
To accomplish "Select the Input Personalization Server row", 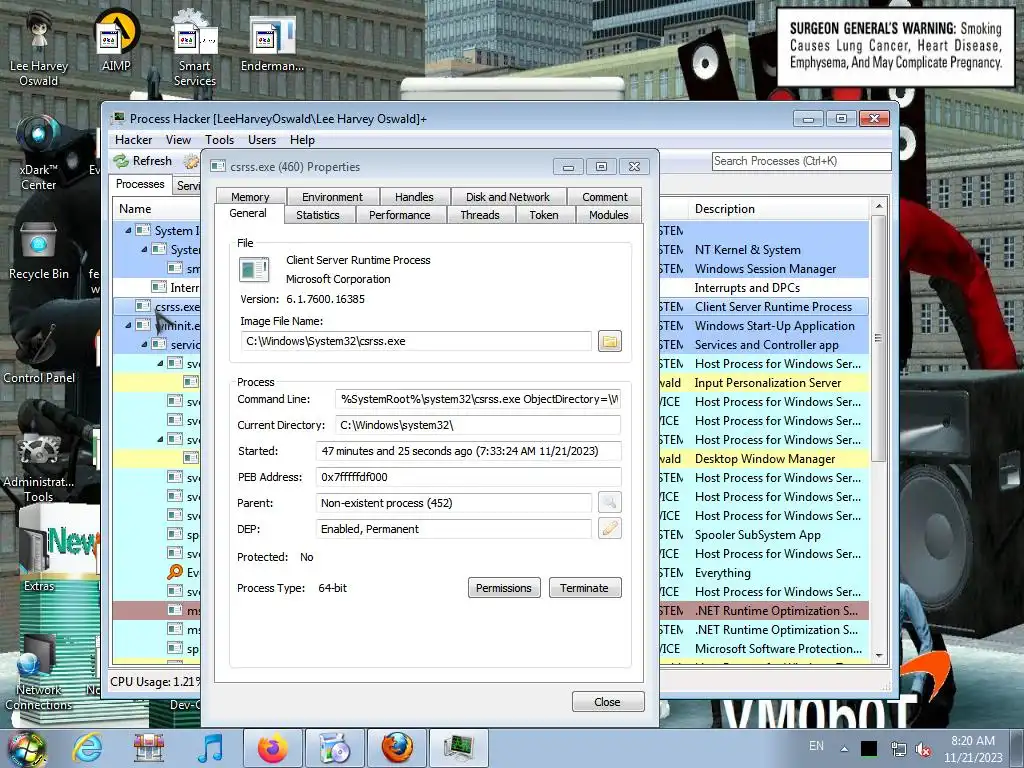I will (x=765, y=383).
